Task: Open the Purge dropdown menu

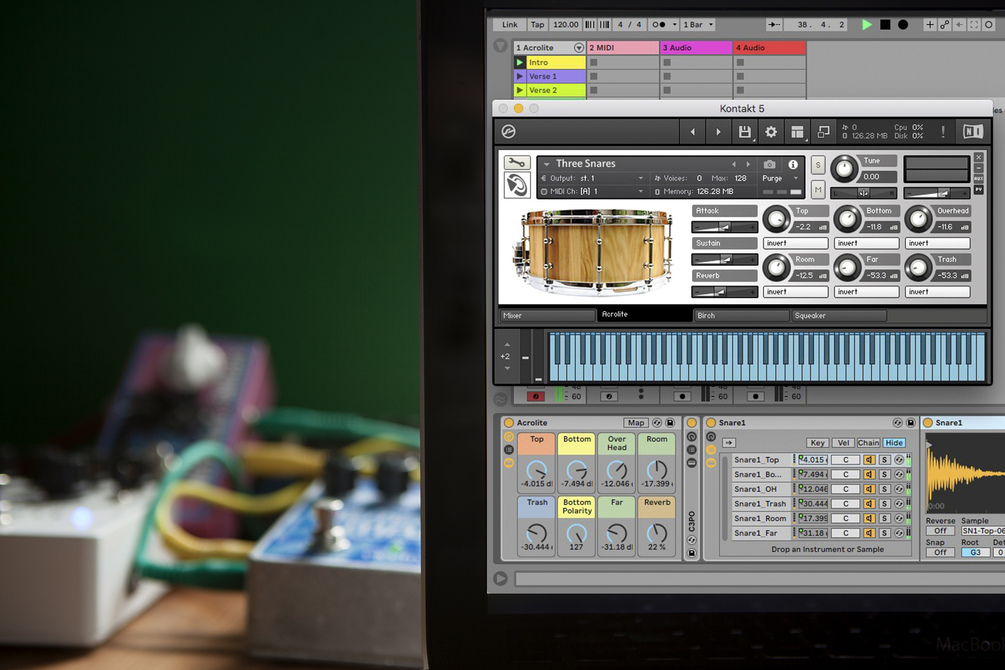Action: (781, 178)
